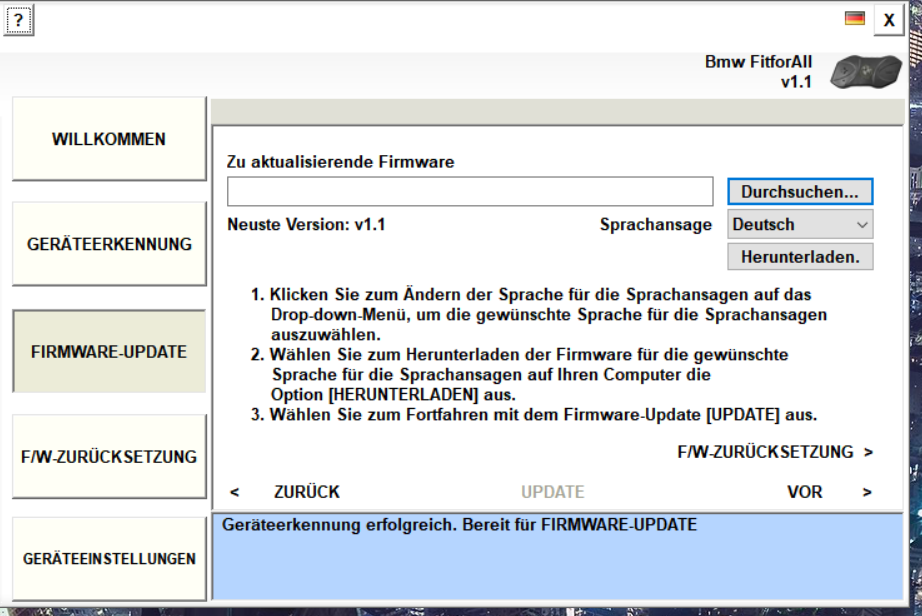This screenshot has width=922, height=616.
Task: Open language selection via German flag
Action: point(855,19)
